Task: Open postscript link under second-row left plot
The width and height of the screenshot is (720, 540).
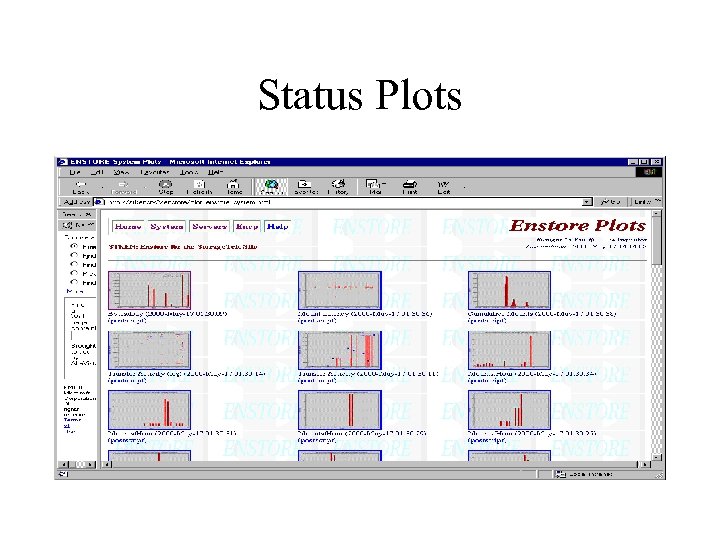Action: 127,381
